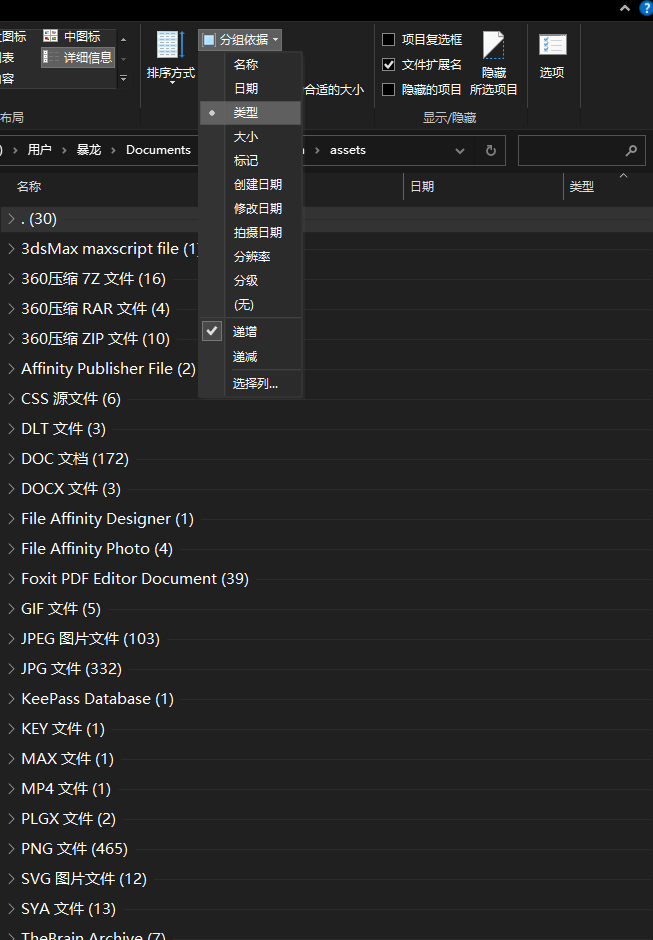The width and height of the screenshot is (653, 940).
Task: Expand the DOC 文档 (172) group
Action: point(11,459)
